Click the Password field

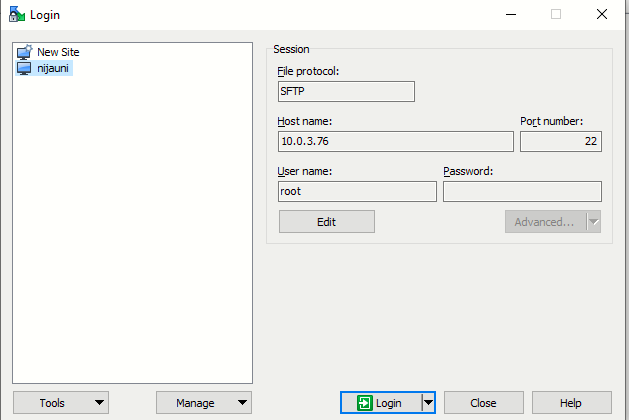click(522, 191)
